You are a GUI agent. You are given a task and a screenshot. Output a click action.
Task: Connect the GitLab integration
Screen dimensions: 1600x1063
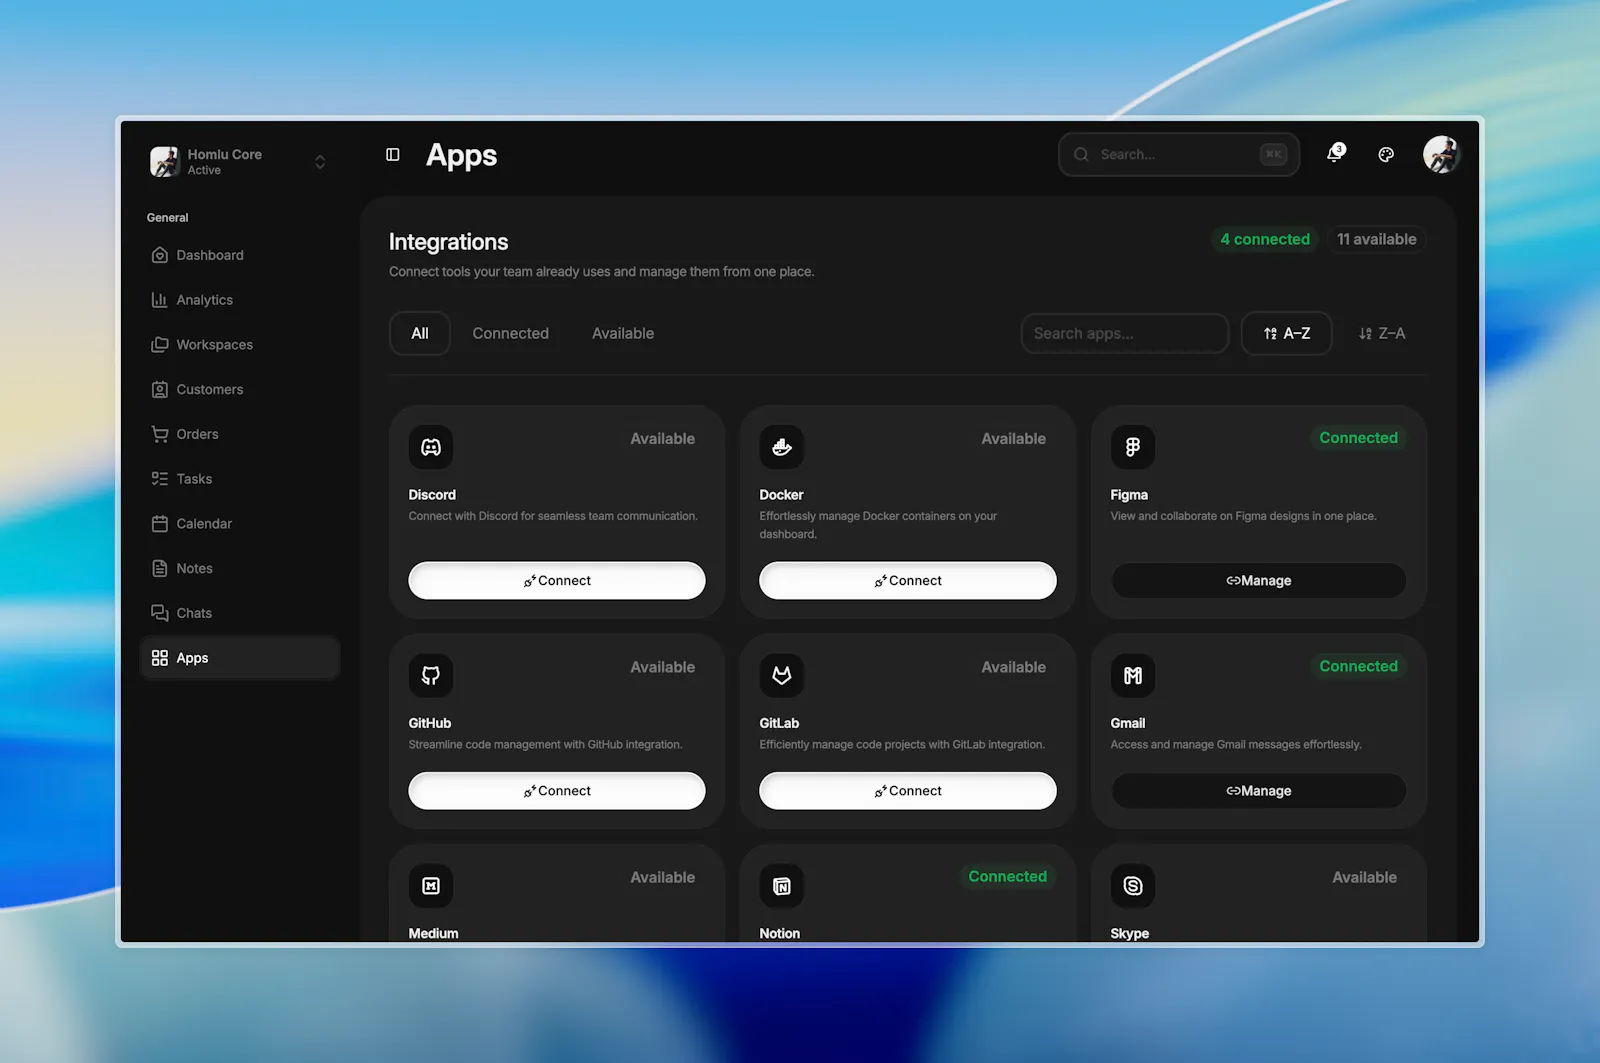point(908,791)
